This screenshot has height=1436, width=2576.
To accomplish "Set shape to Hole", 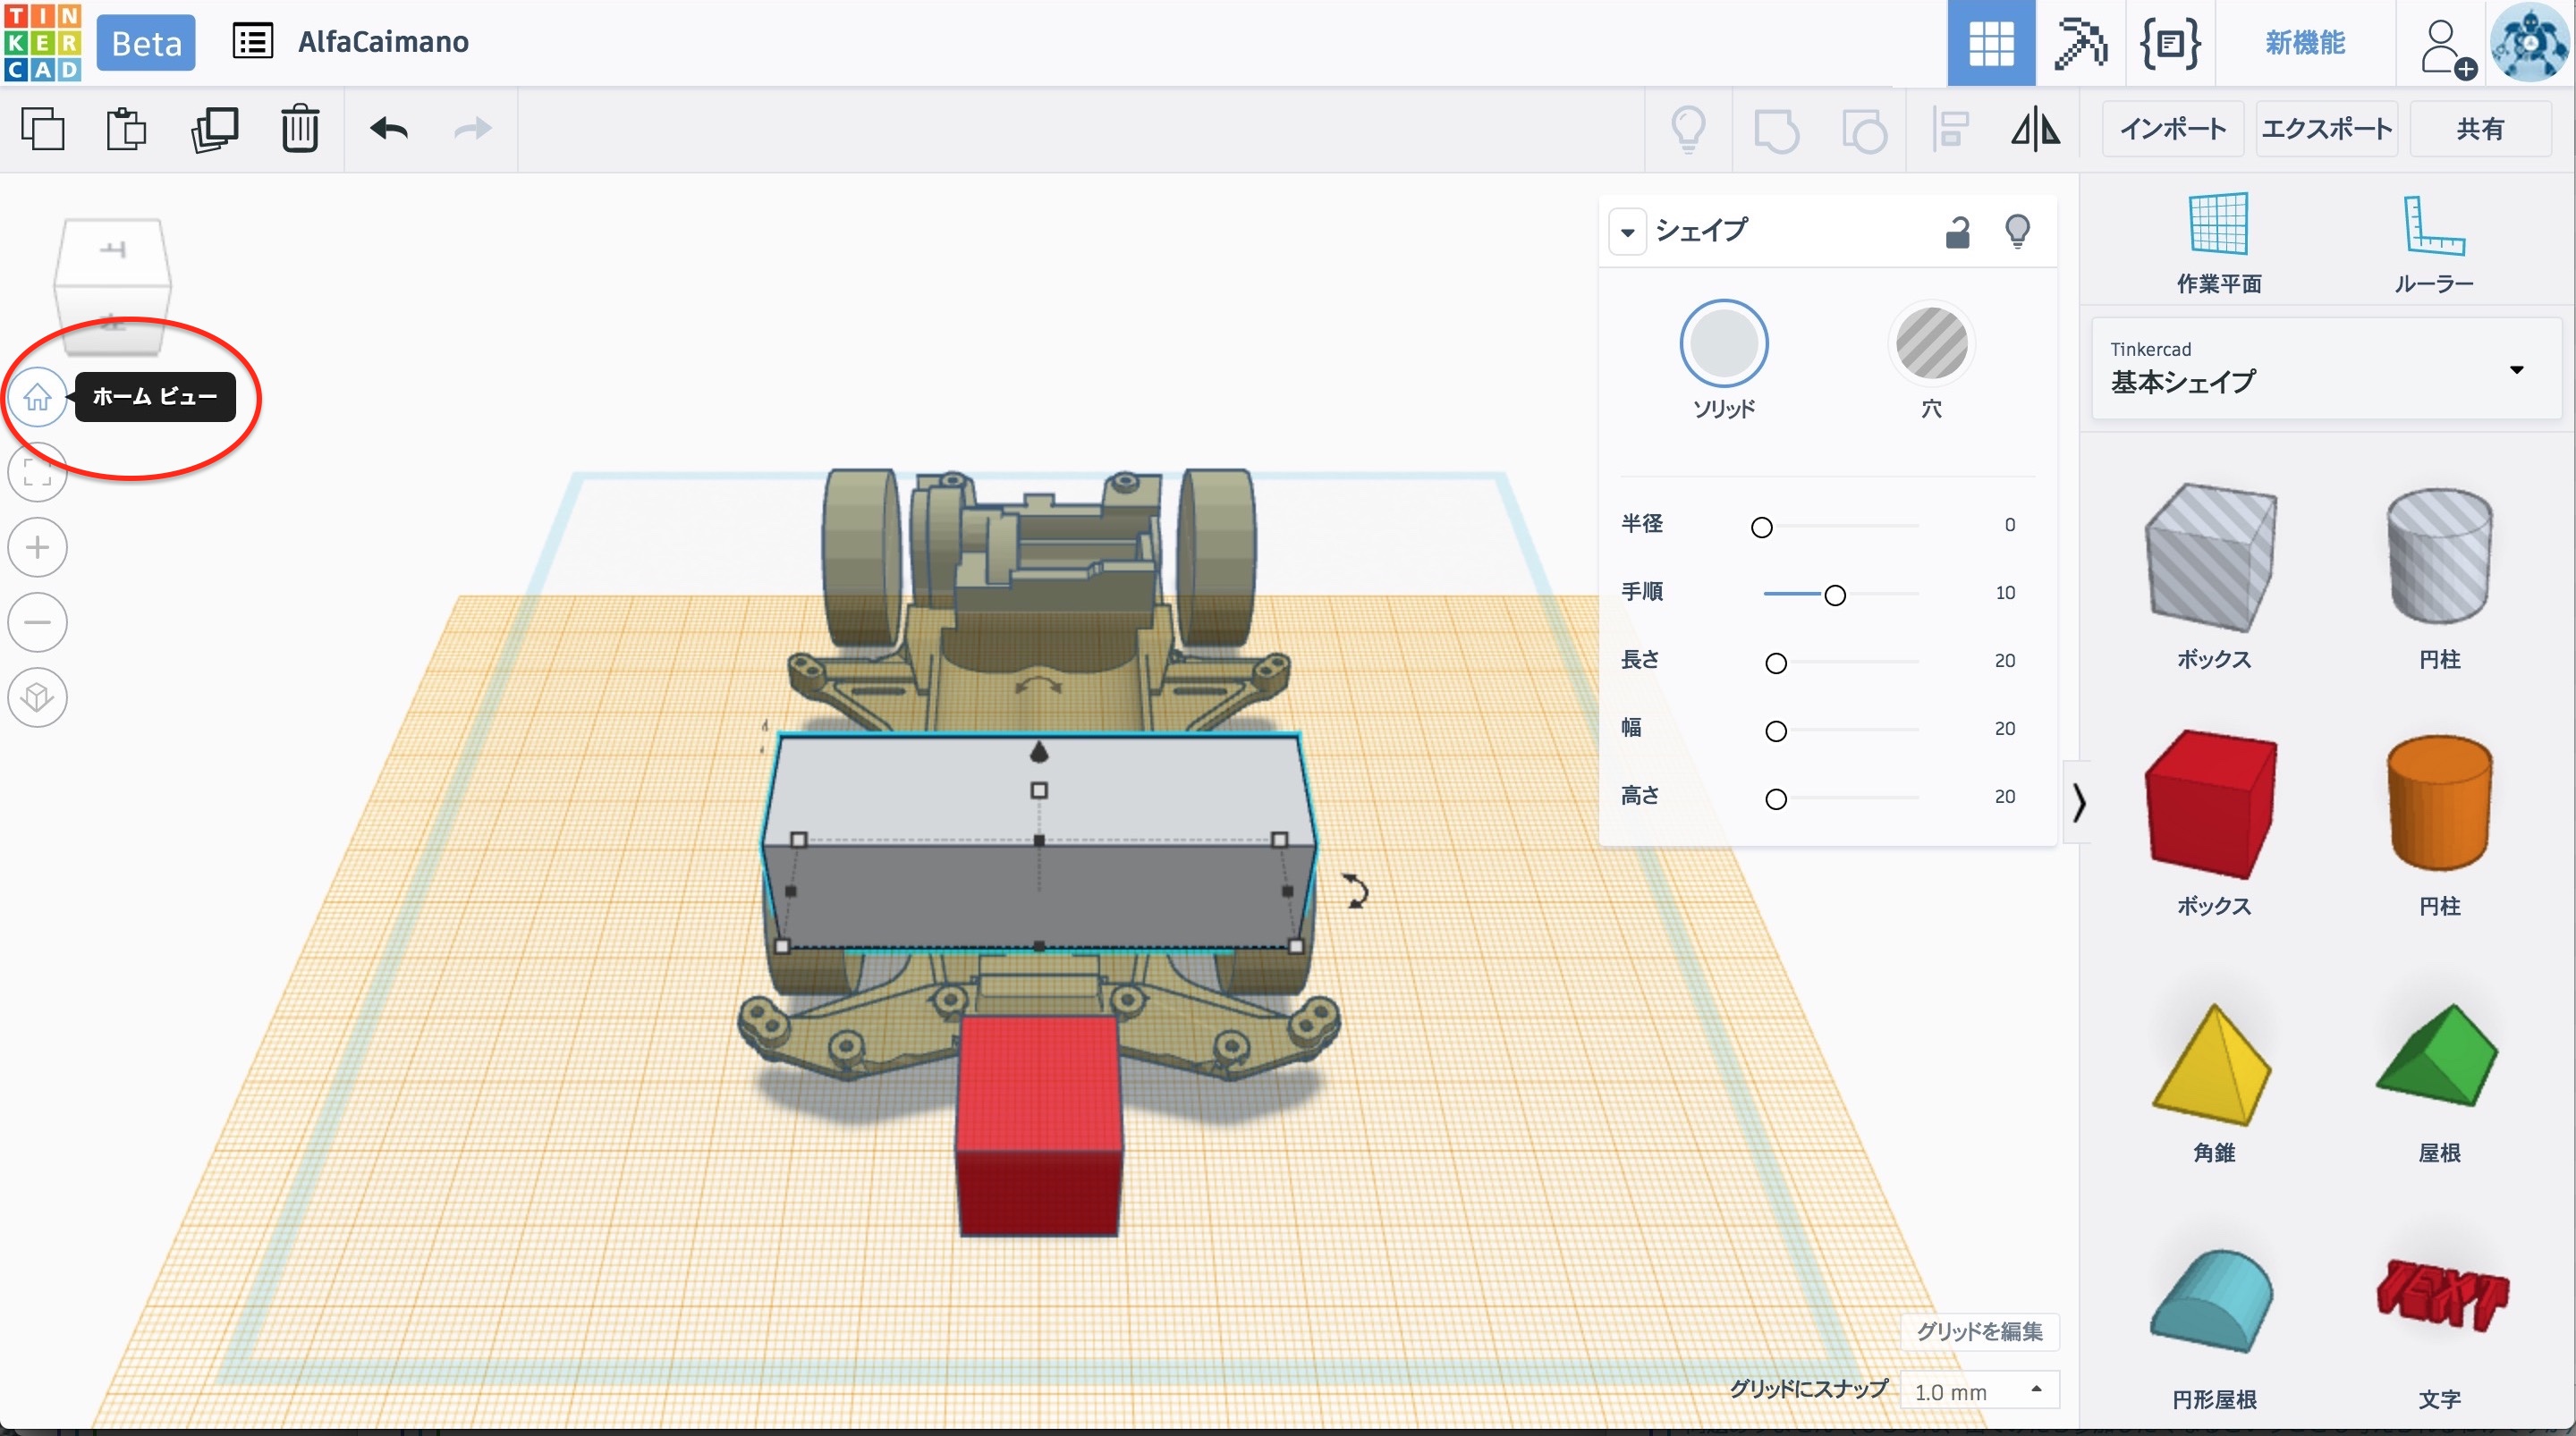I will (1931, 344).
